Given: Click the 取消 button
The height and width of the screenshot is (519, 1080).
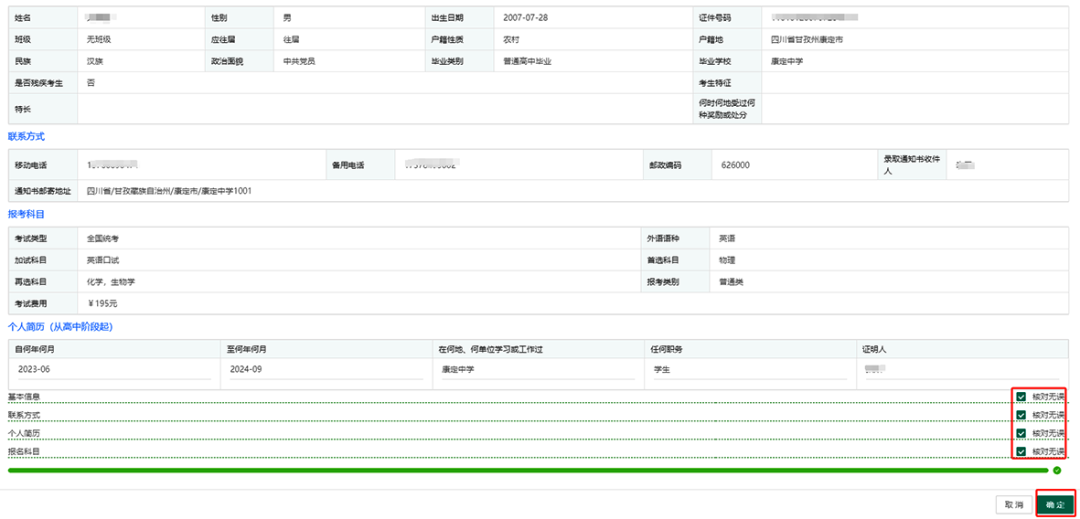Looking at the screenshot, I should point(1013,505).
